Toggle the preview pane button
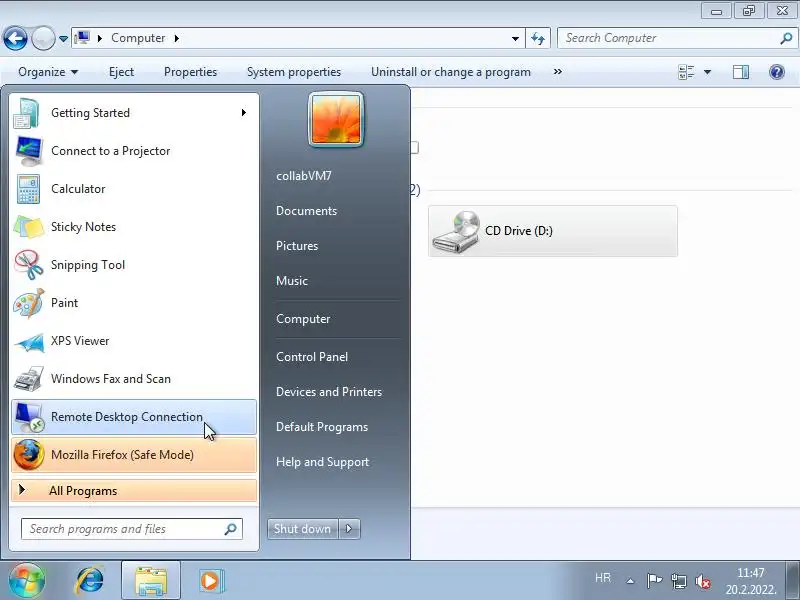The image size is (800, 600). pos(741,72)
